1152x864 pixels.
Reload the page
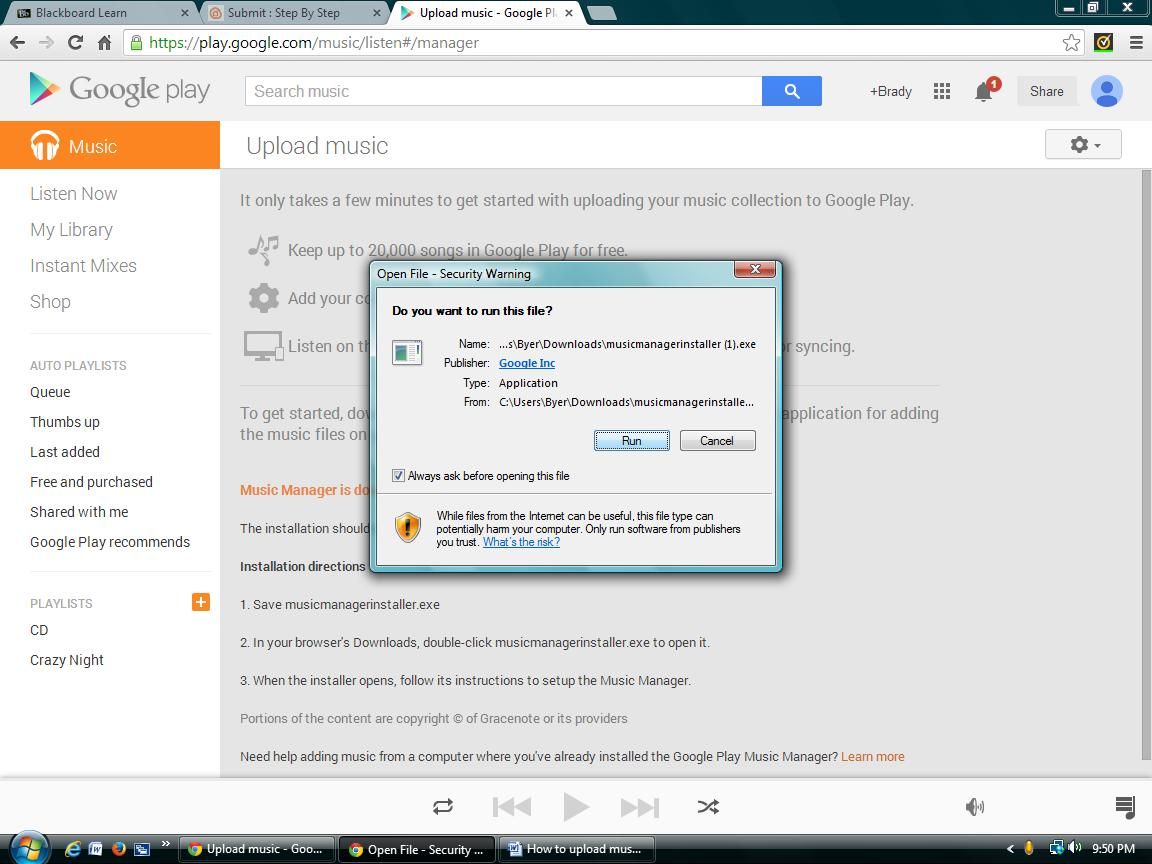point(75,43)
